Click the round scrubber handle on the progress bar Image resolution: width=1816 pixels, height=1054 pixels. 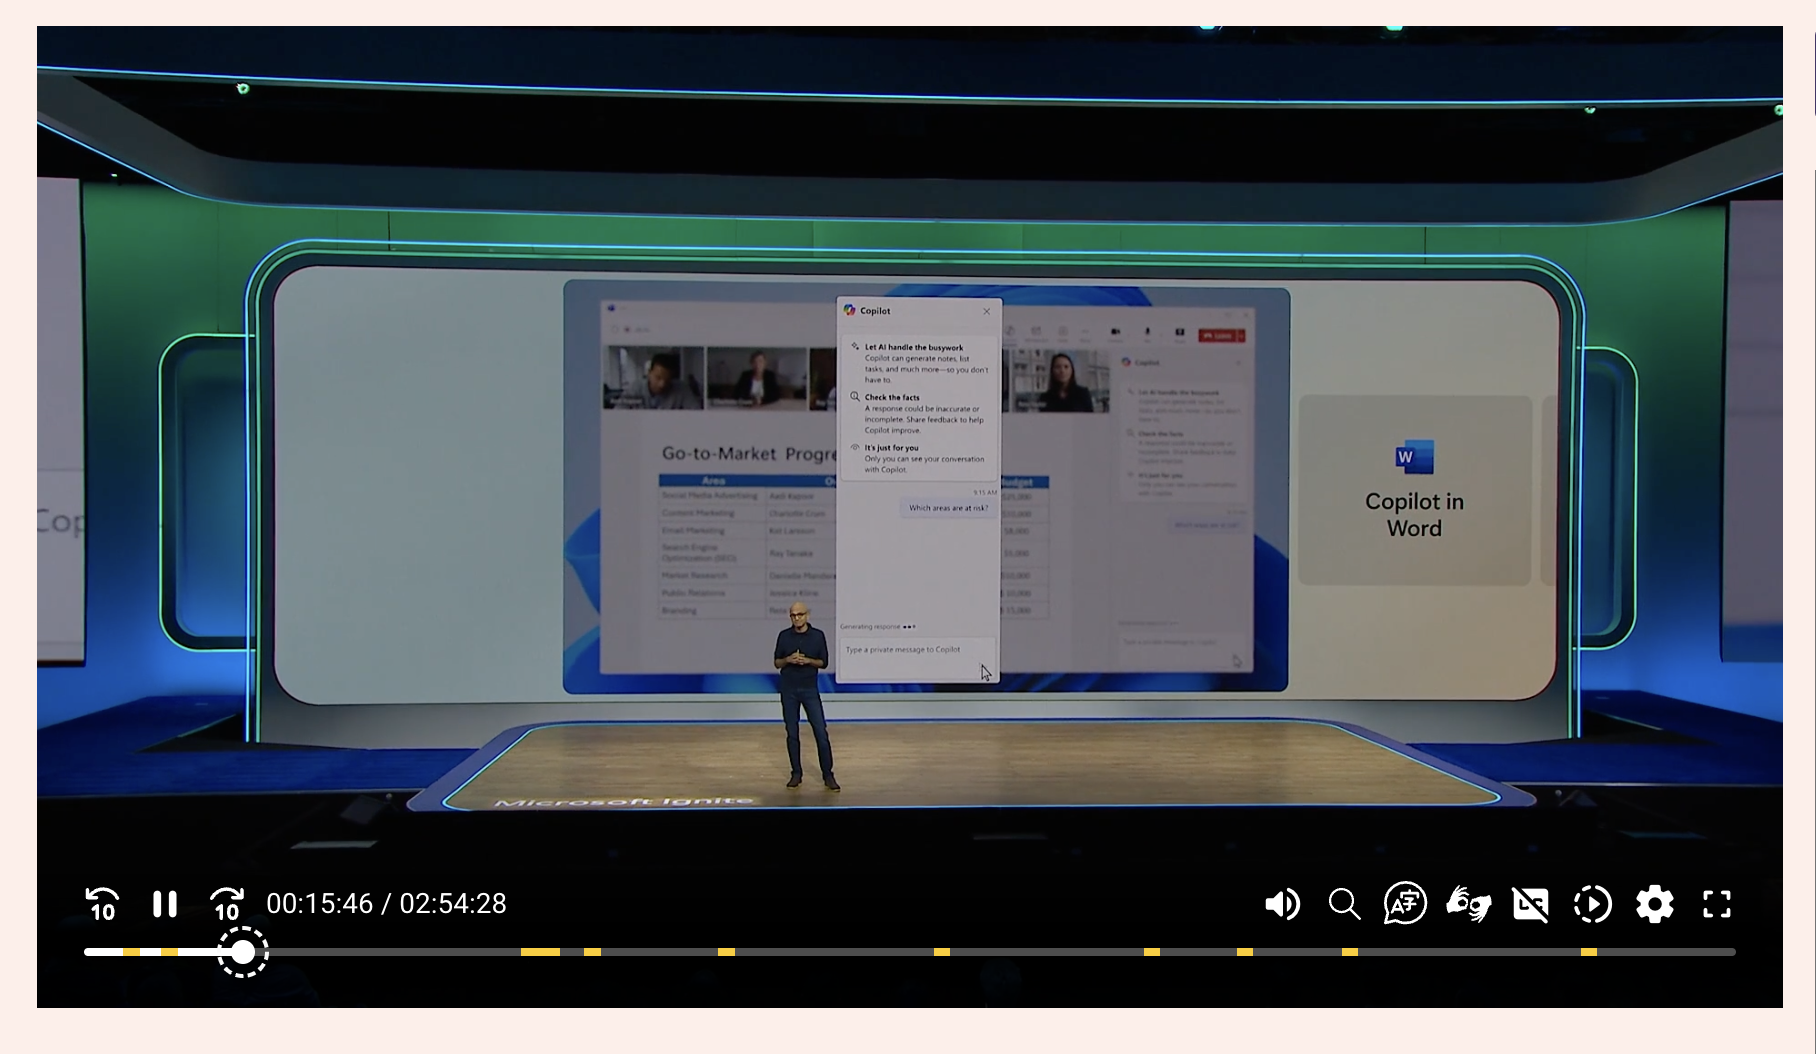tap(243, 952)
